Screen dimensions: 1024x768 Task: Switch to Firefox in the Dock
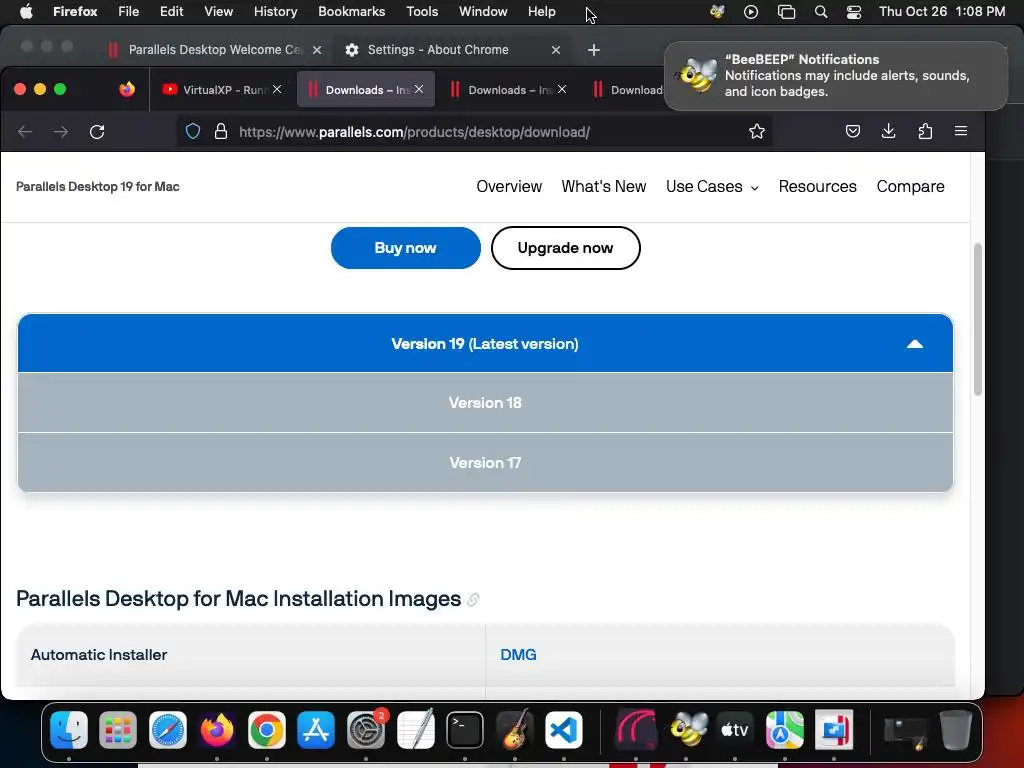[217, 729]
